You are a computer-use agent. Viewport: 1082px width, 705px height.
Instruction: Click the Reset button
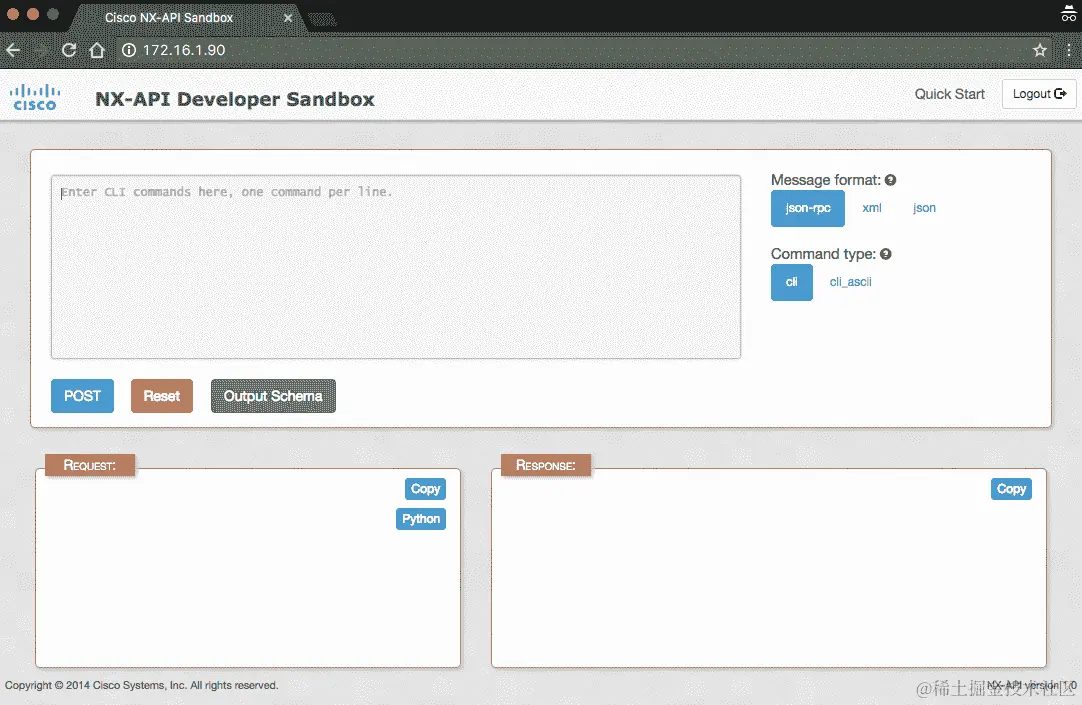[x=161, y=396]
